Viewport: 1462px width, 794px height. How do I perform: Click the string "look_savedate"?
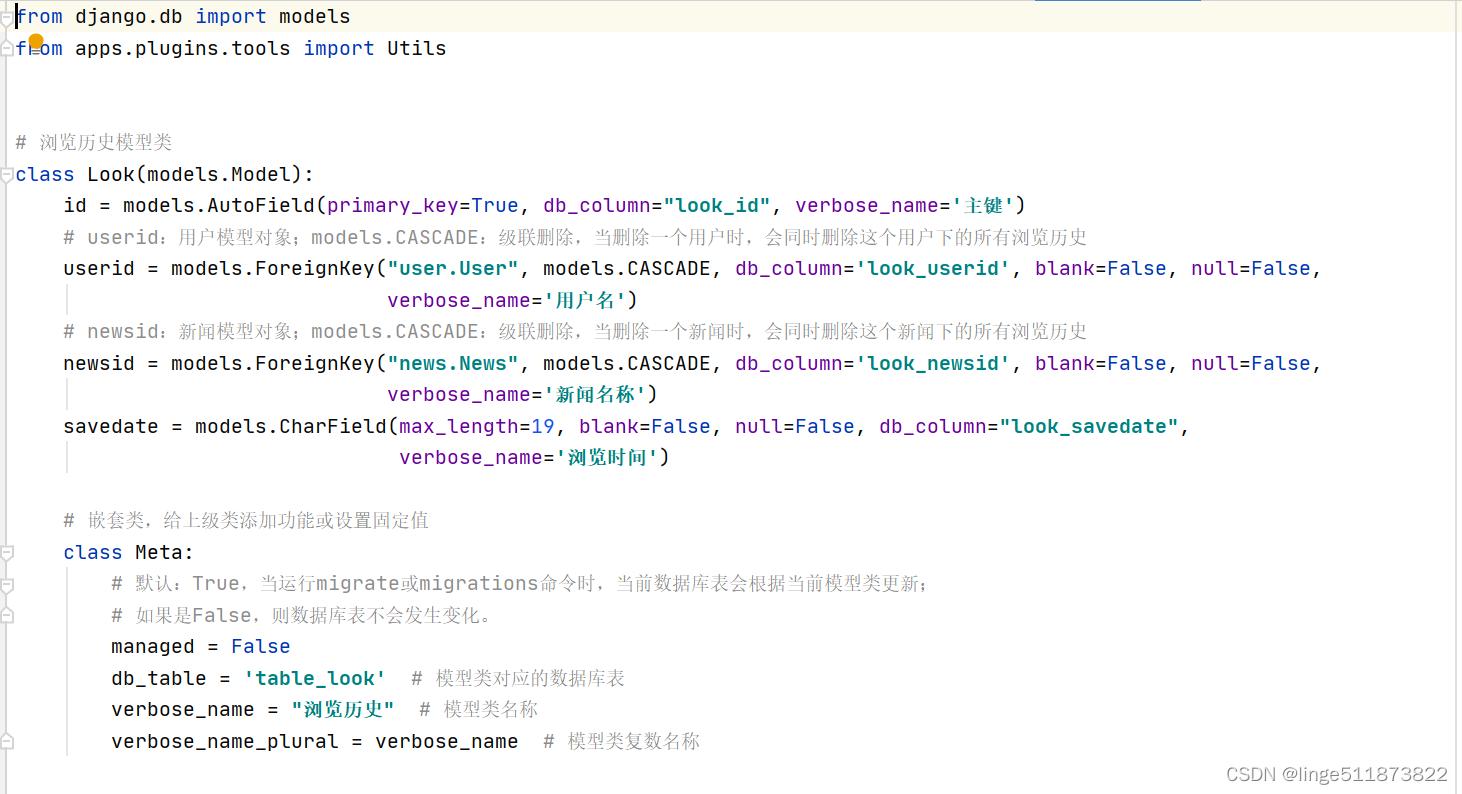click(1089, 426)
